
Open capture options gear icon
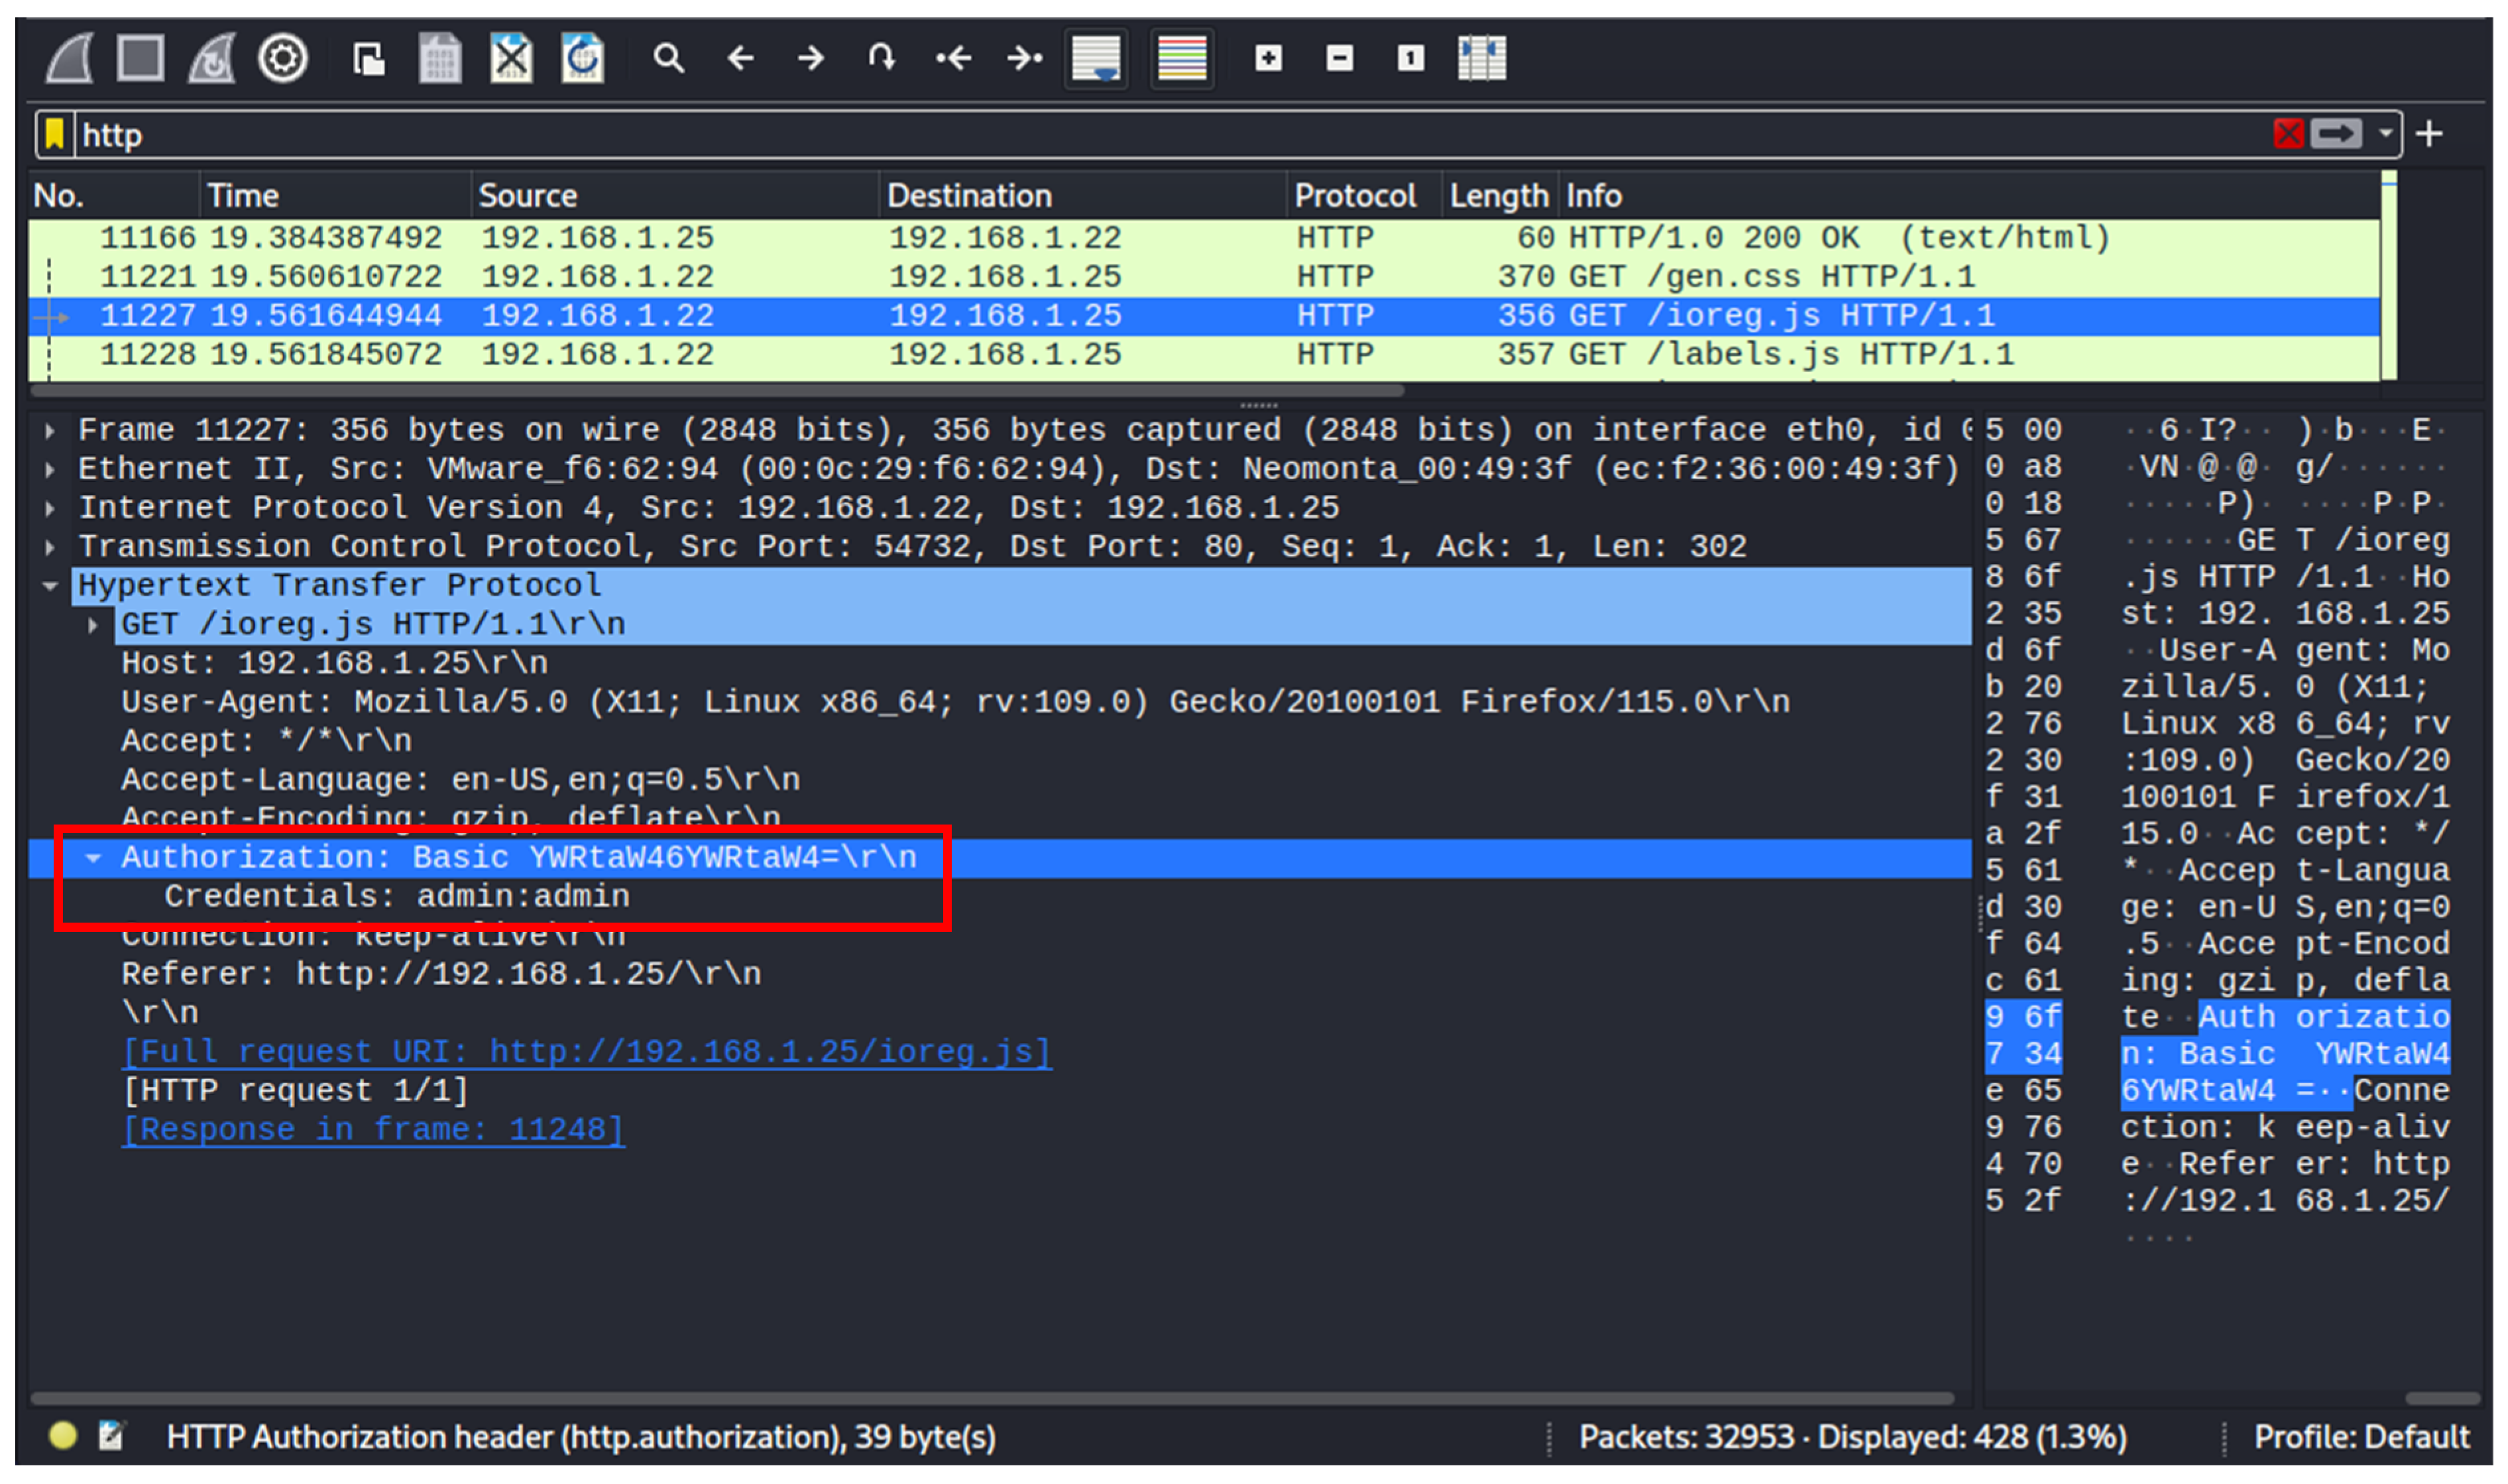[283, 58]
